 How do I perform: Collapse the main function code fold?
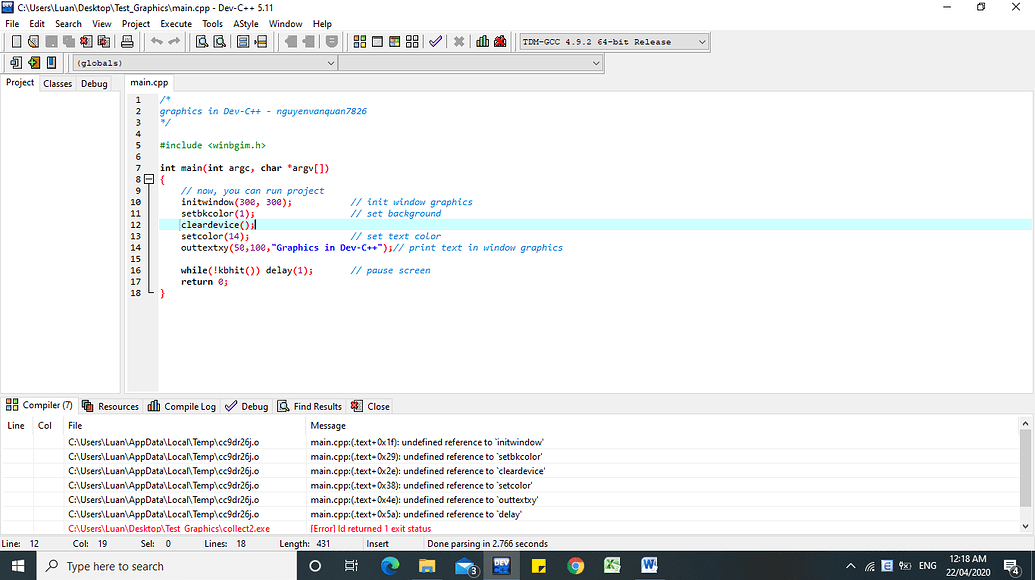[x=151, y=178]
